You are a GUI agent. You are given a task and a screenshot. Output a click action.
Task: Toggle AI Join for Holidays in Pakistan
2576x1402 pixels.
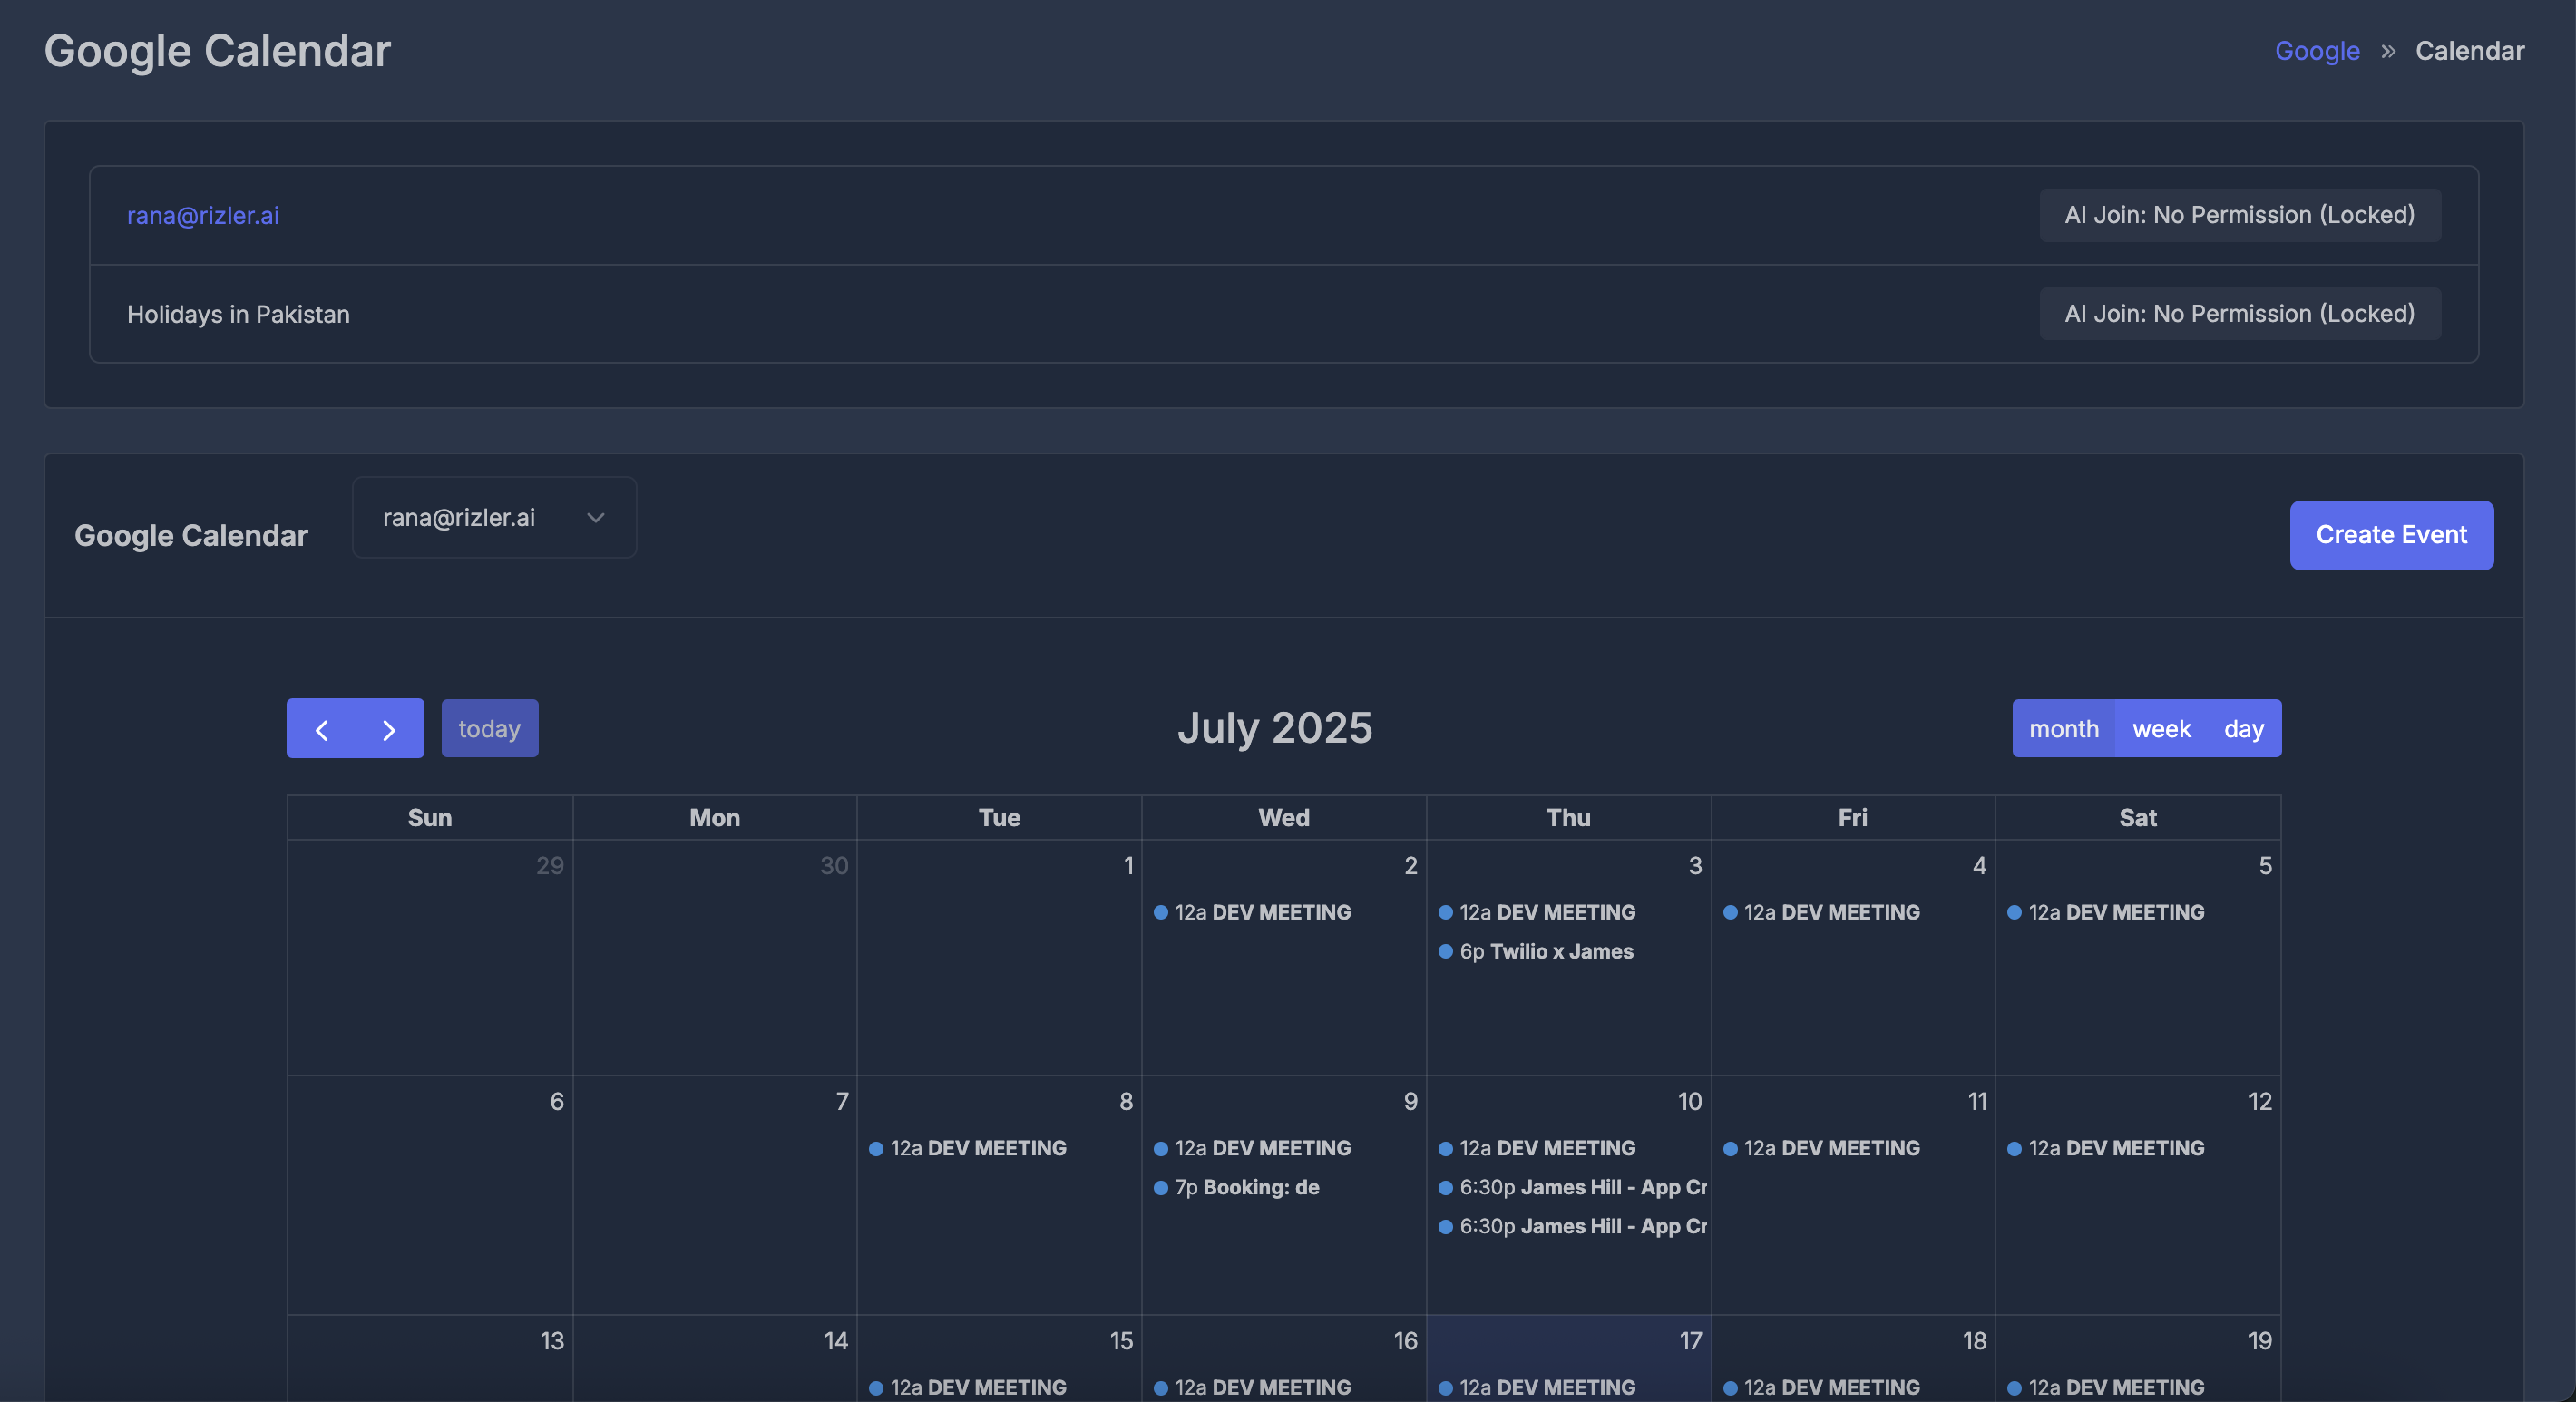[2239, 314]
